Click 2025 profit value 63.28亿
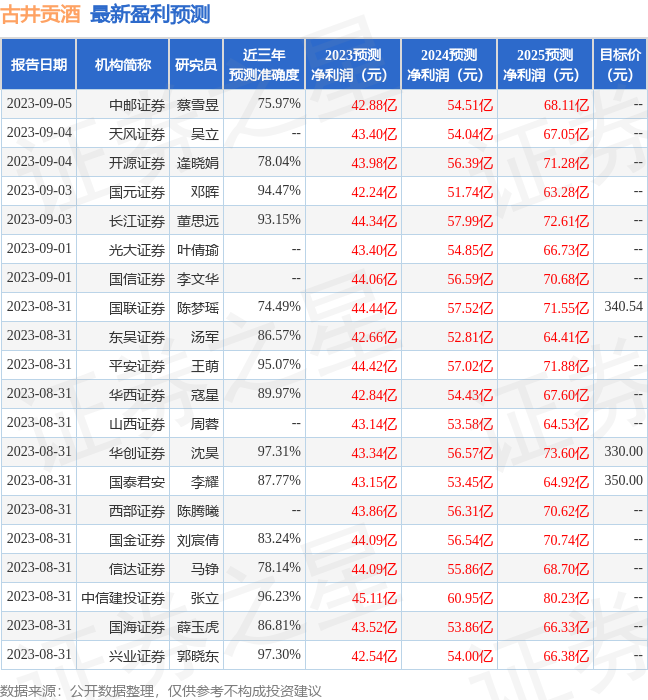Image resolution: width=648 pixels, height=700 pixels. [x=566, y=192]
